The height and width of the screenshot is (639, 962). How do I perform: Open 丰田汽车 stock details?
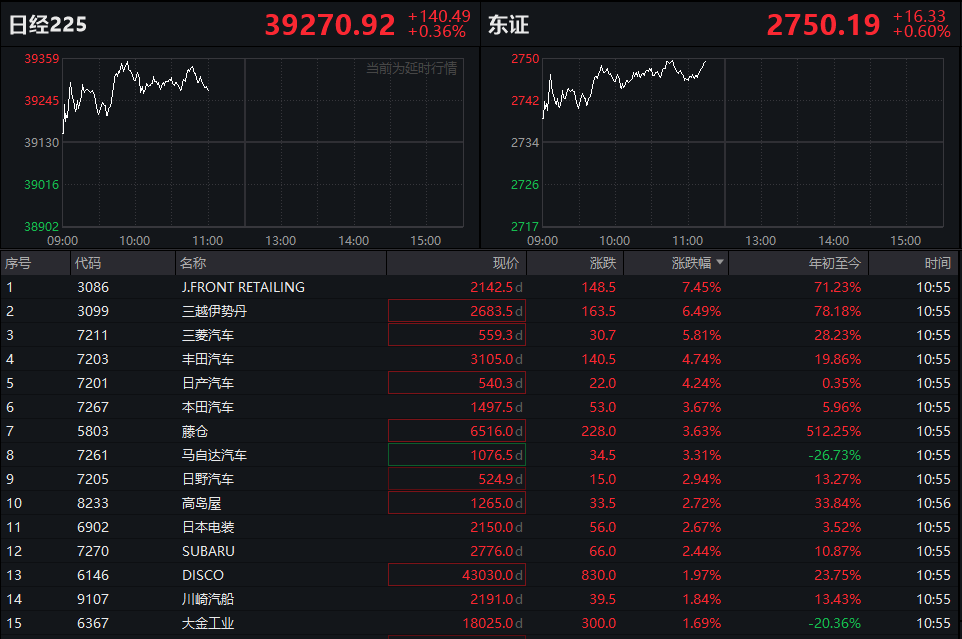207,360
